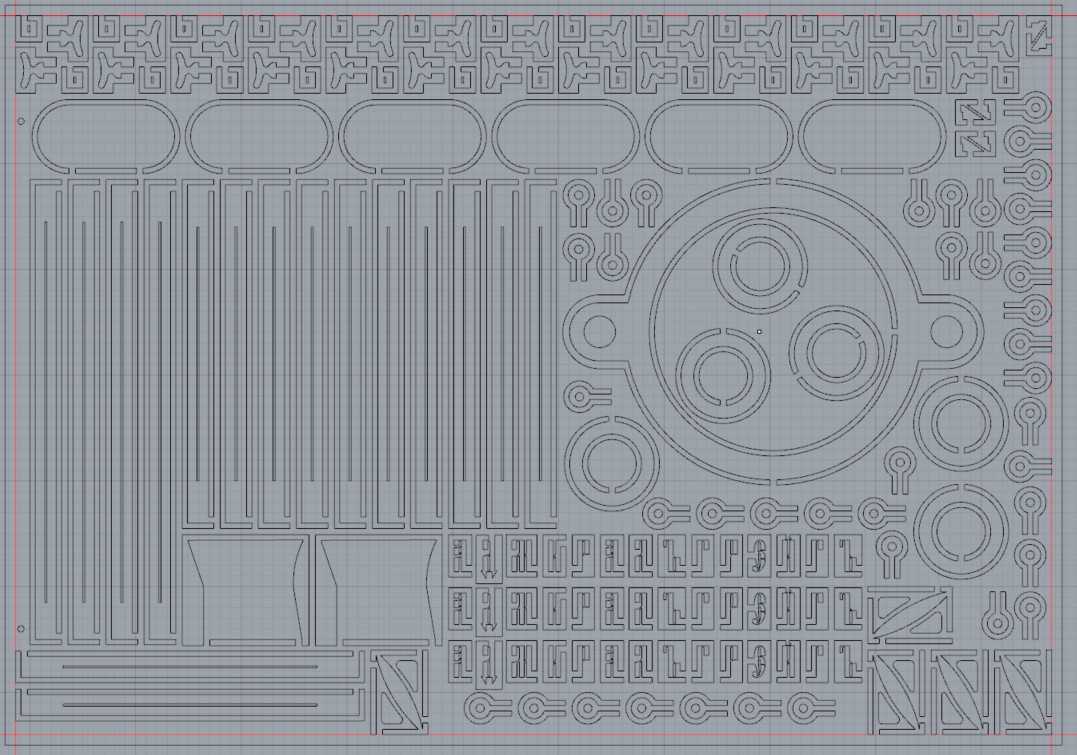Screen dimensions: 1077x755
Task: Select the left trapezoid funnel shape
Action: pos(247,590)
